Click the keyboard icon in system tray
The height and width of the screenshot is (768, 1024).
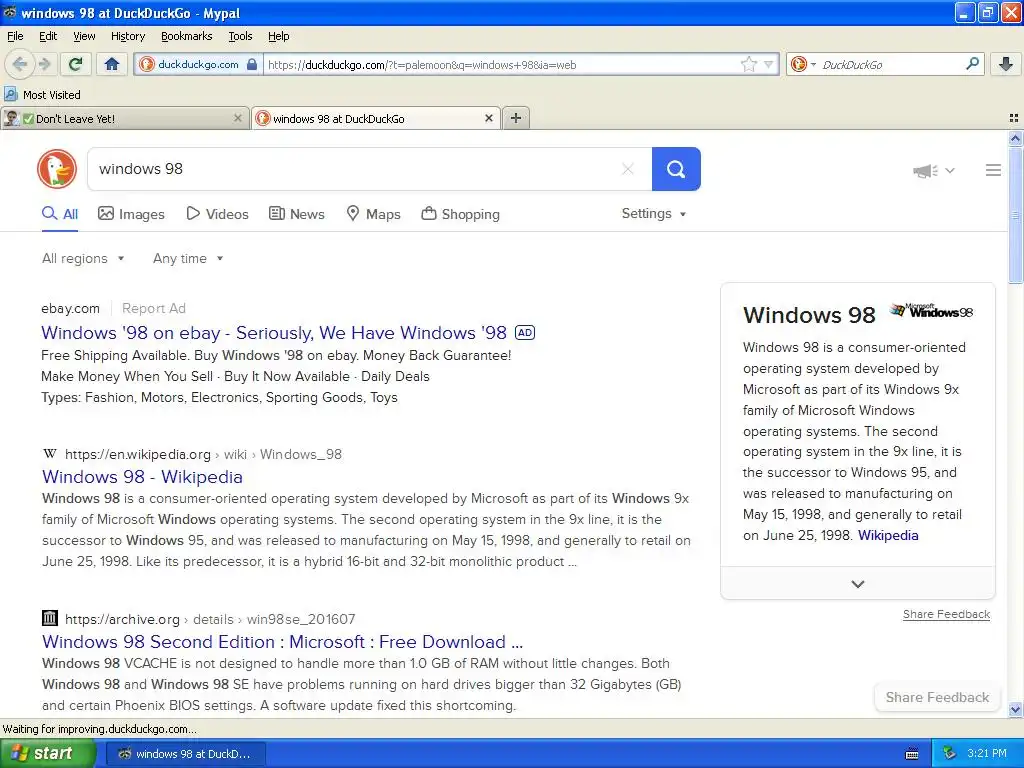click(x=912, y=754)
